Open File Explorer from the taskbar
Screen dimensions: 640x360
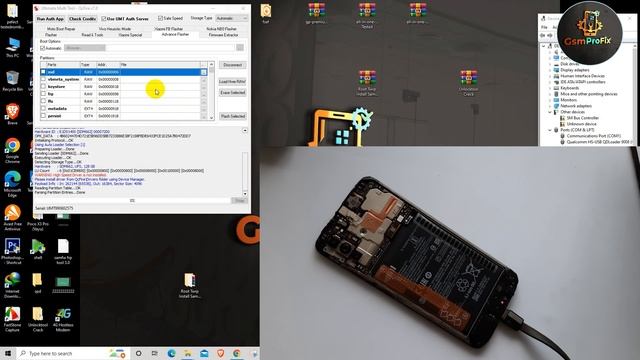coord(188,353)
